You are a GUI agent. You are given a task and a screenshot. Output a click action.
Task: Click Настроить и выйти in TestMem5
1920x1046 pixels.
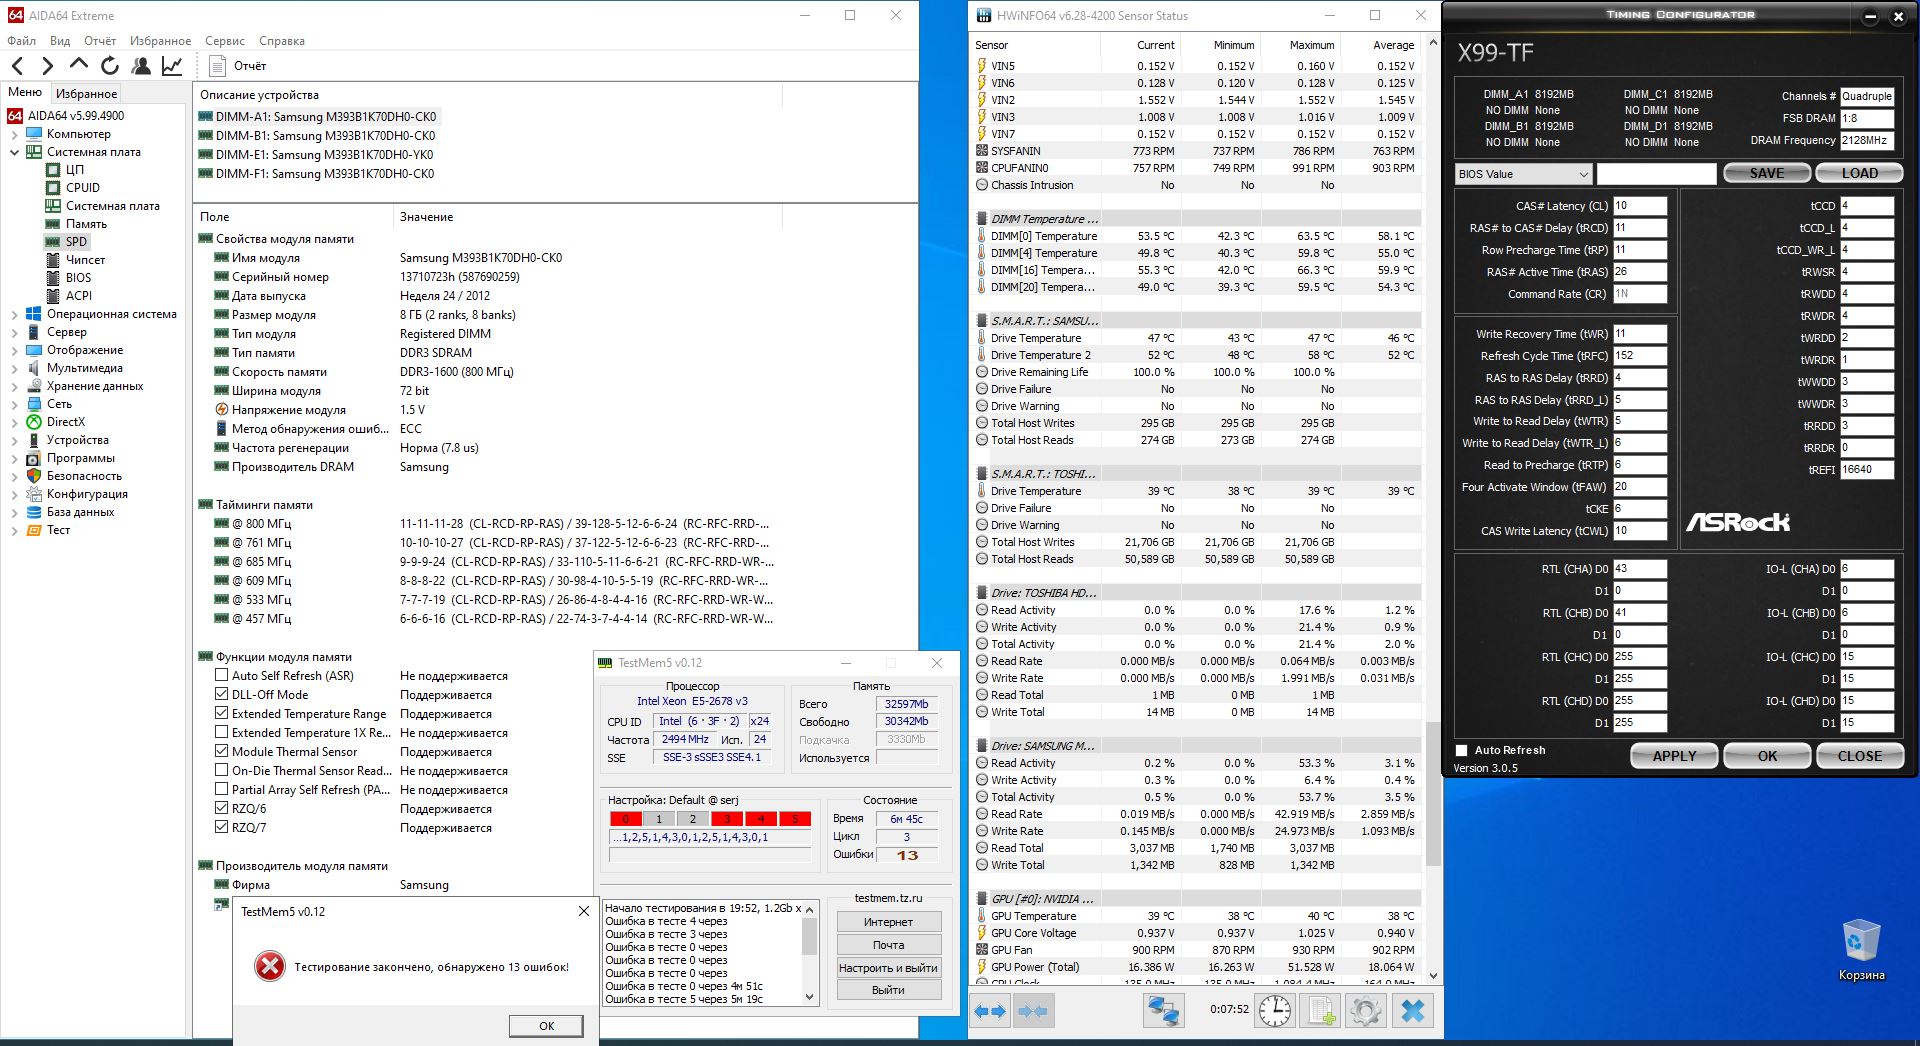pos(888,968)
